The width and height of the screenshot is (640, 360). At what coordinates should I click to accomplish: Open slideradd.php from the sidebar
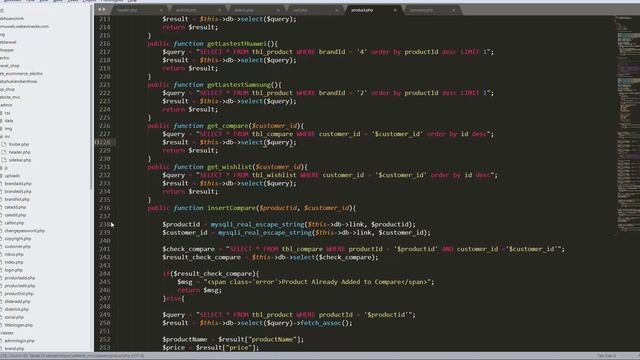[18, 302]
